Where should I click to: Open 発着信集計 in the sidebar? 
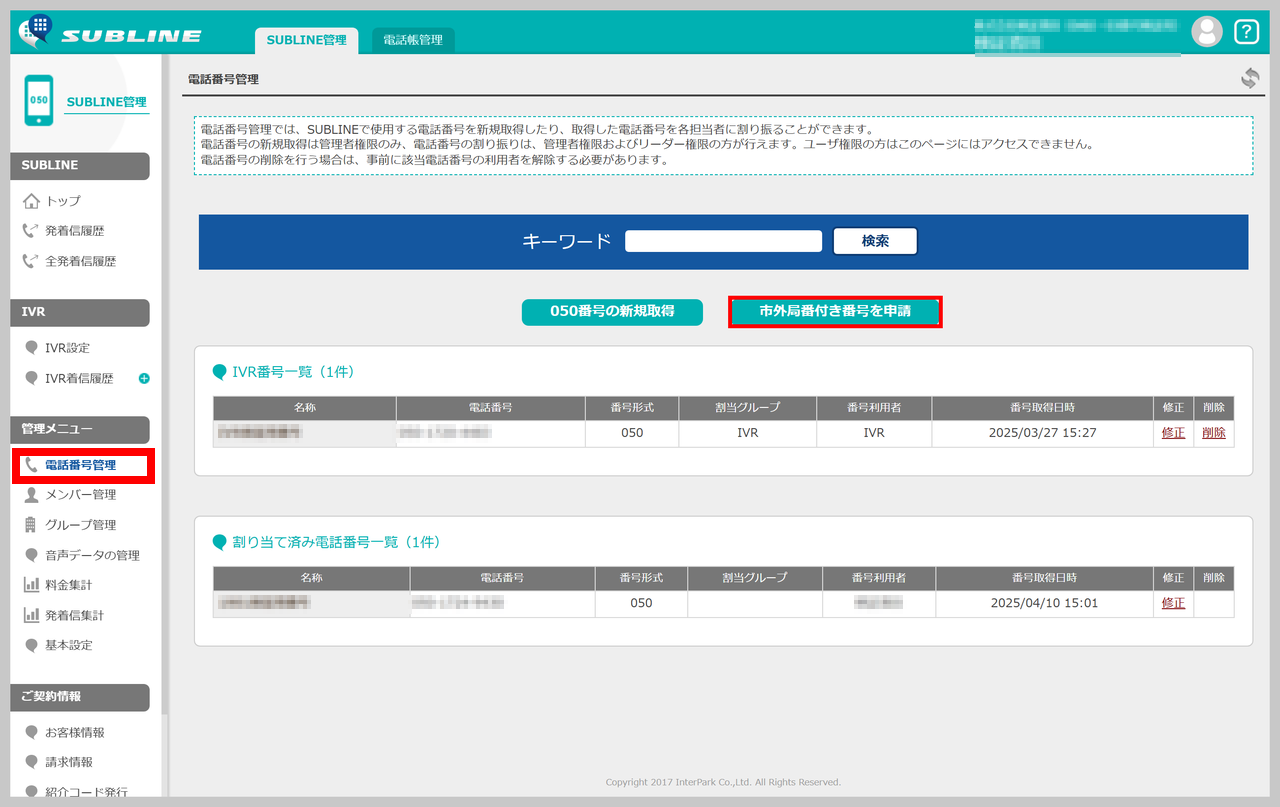tap(74, 615)
